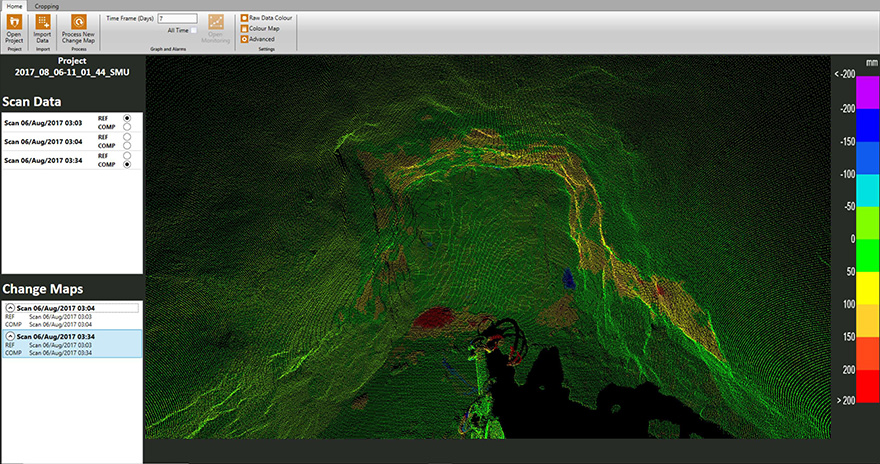Collapse the Scan 06/Aug/2017 03:04 change map

point(10,308)
